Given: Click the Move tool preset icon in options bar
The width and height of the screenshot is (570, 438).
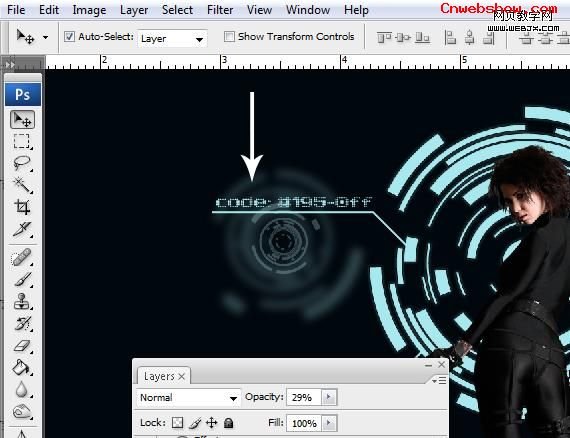Looking at the screenshot, I should (x=25, y=37).
